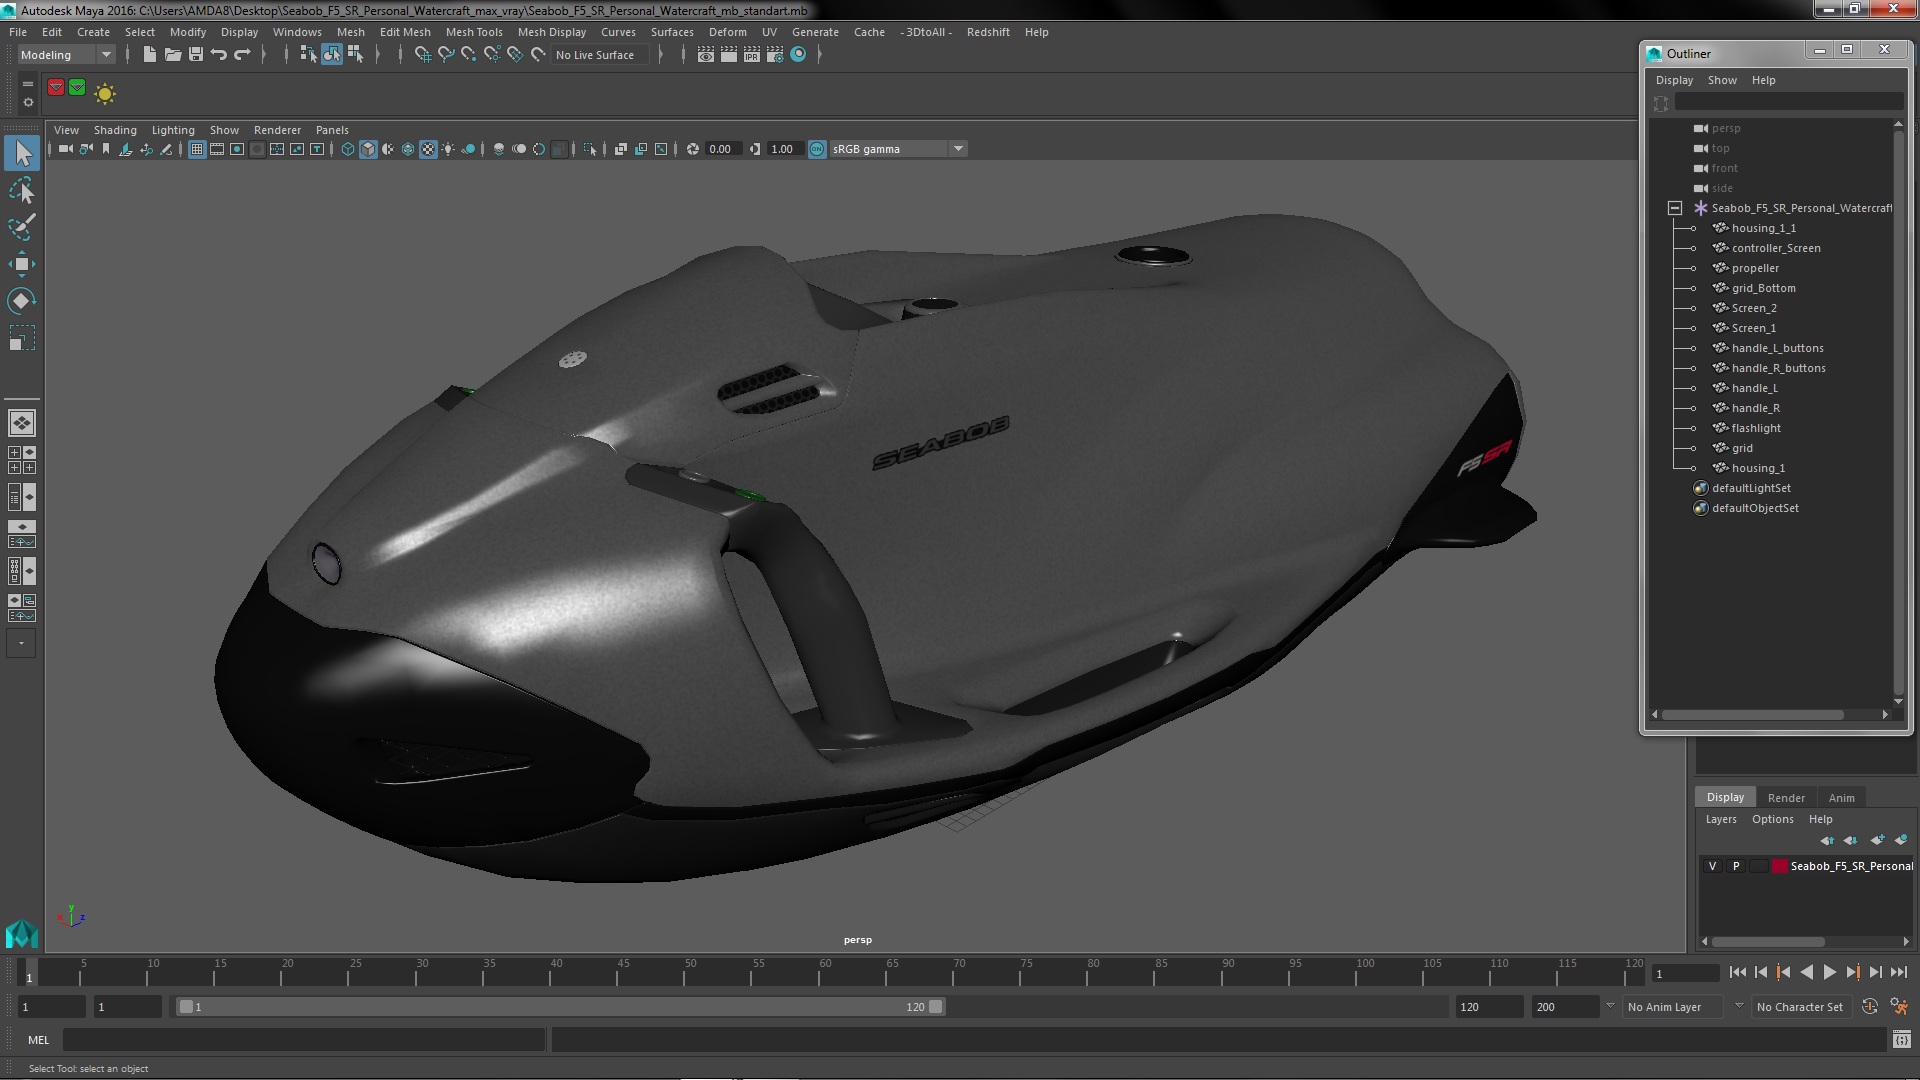Click the Redo arrow icon

tap(242, 55)
